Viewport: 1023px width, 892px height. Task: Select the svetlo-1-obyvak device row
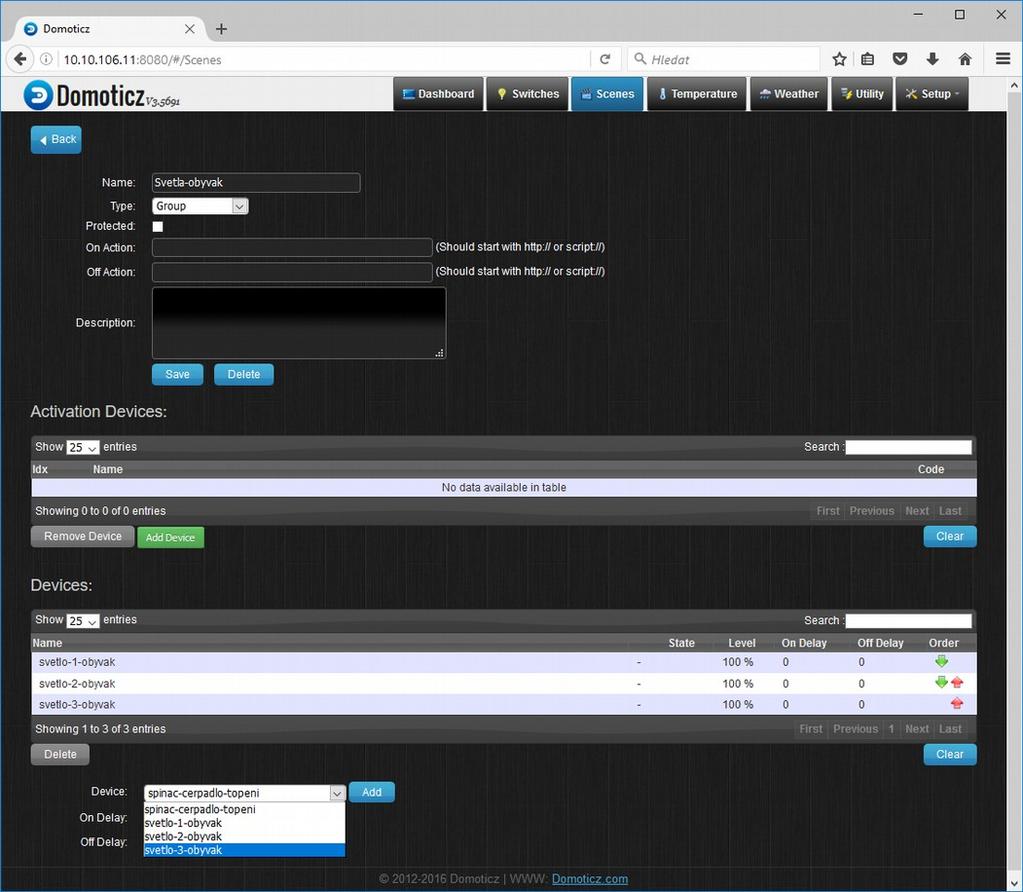(504, 662)
